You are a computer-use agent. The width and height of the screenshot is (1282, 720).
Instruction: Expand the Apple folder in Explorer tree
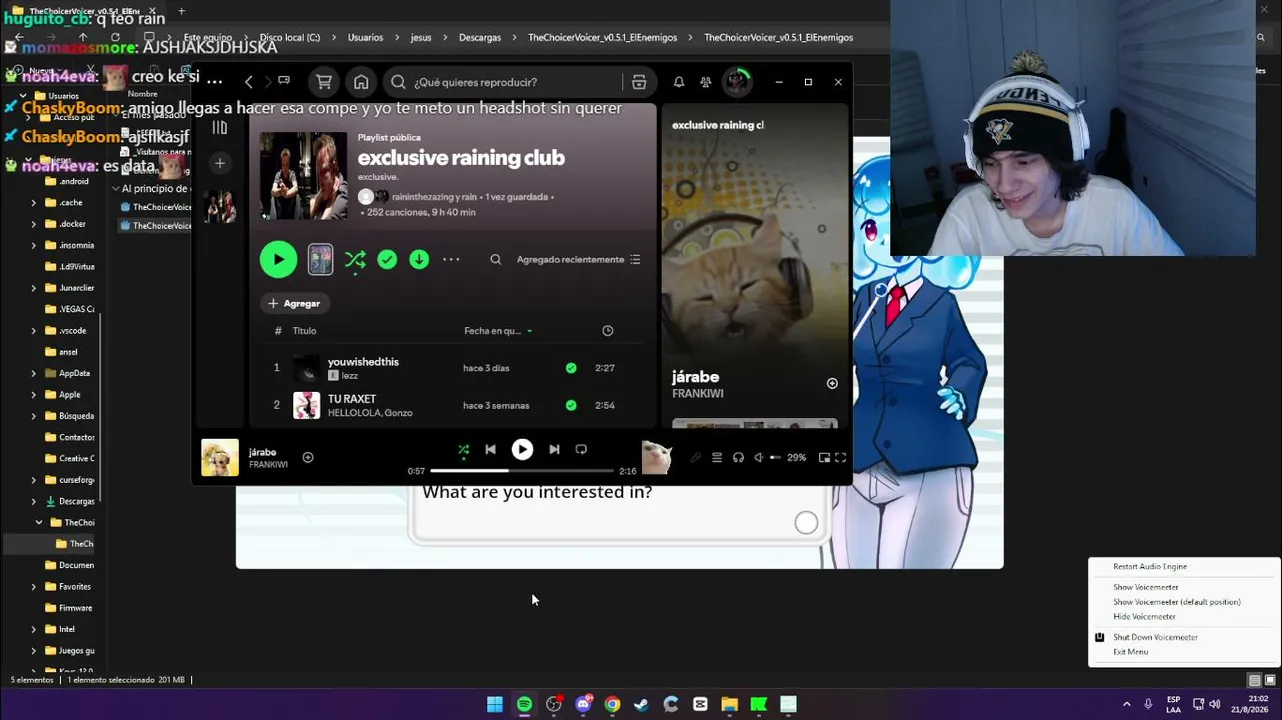point(34,395)
